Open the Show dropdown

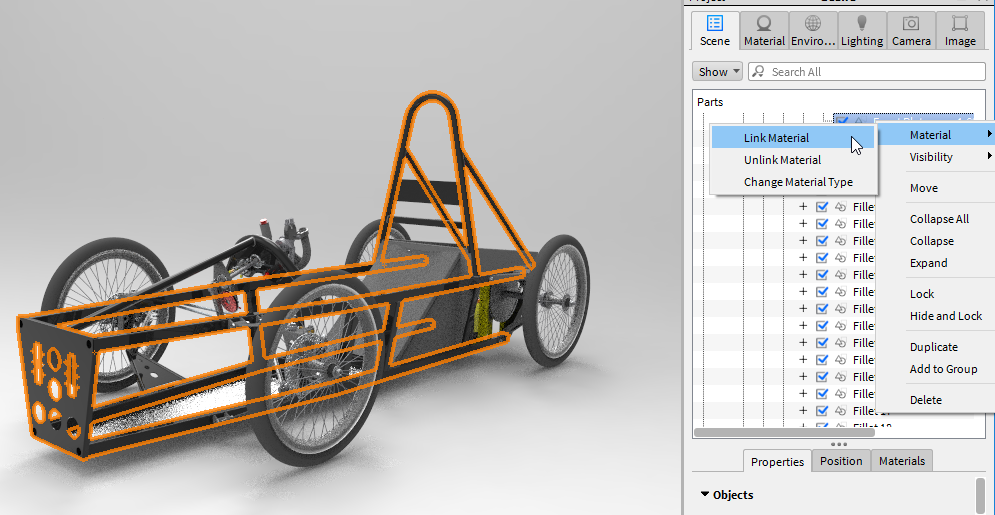coord(718,72)
